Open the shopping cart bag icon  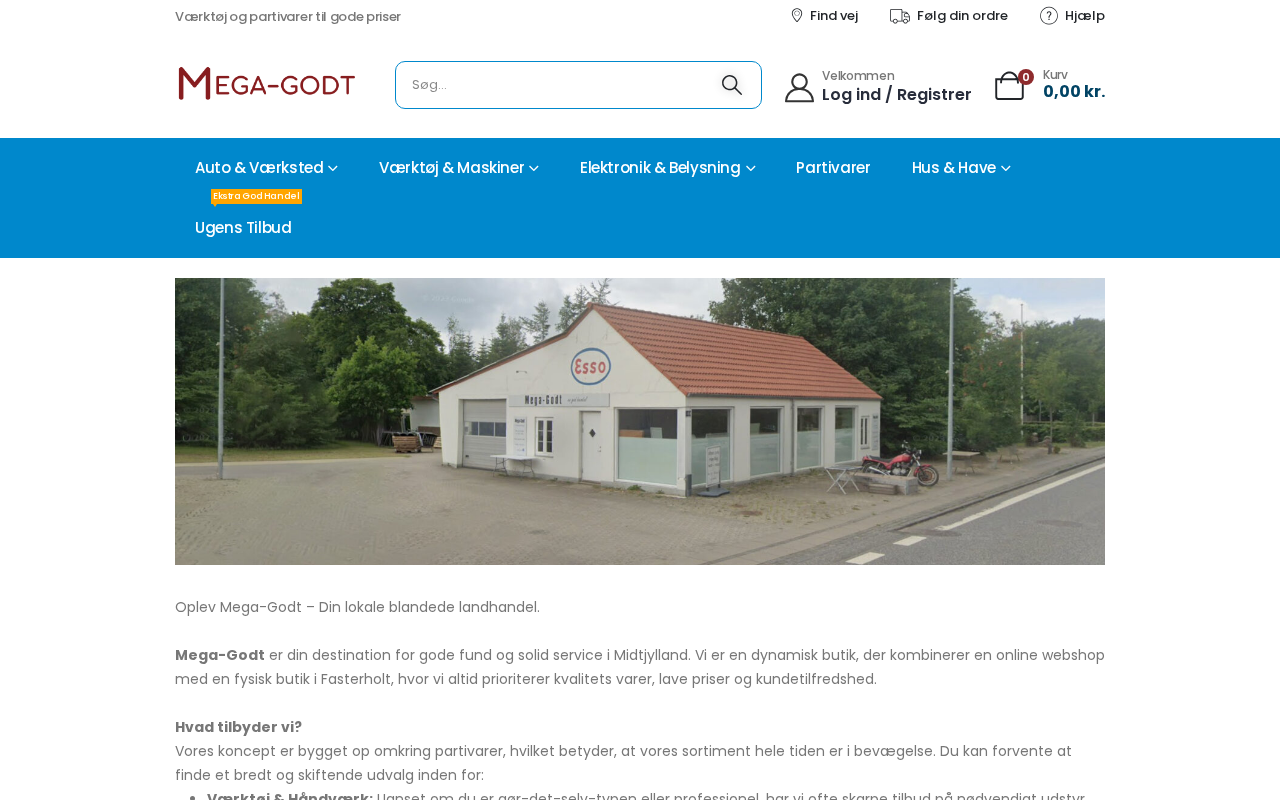[x=1009, y=86]
